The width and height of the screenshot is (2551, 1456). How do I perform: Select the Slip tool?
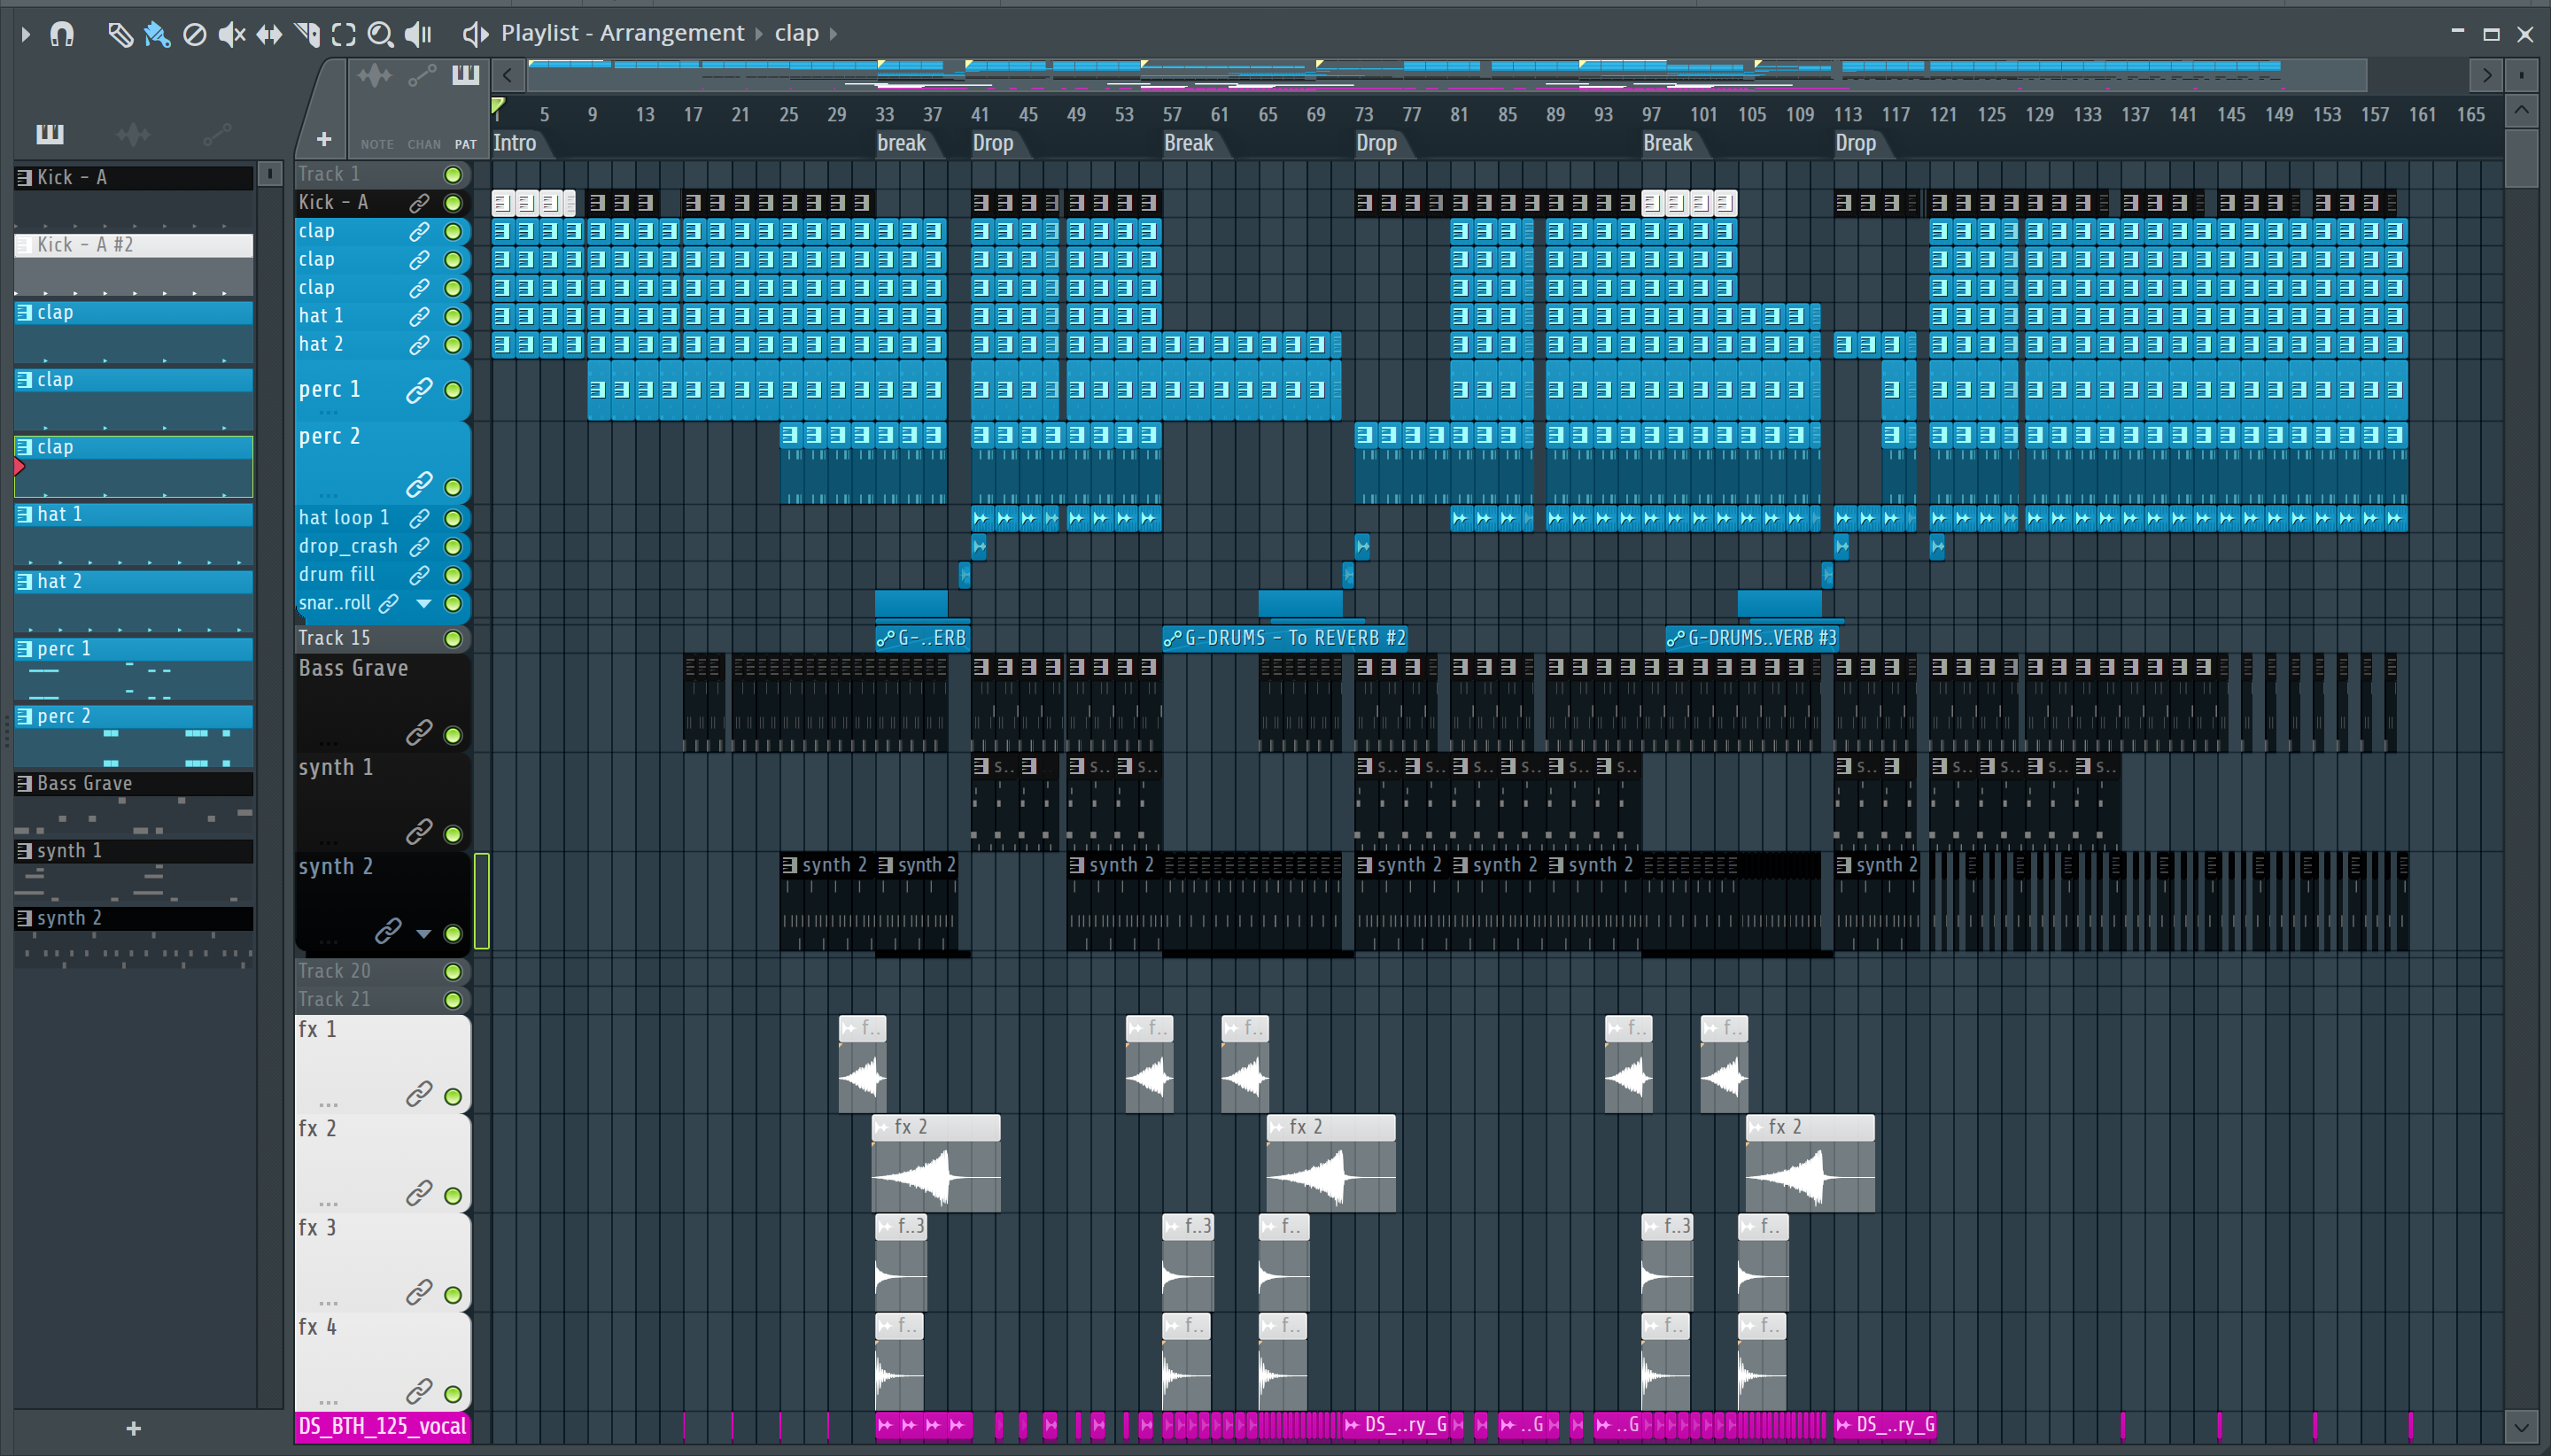click(x=269, y=34)
